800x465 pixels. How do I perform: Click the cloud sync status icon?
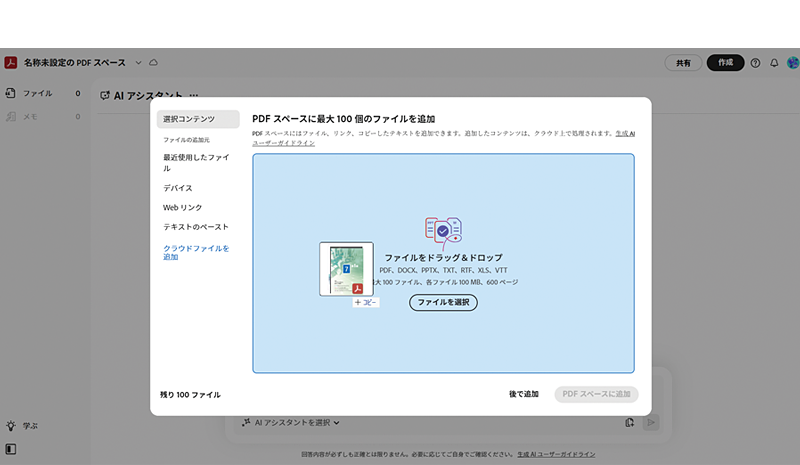pos(153,62)
